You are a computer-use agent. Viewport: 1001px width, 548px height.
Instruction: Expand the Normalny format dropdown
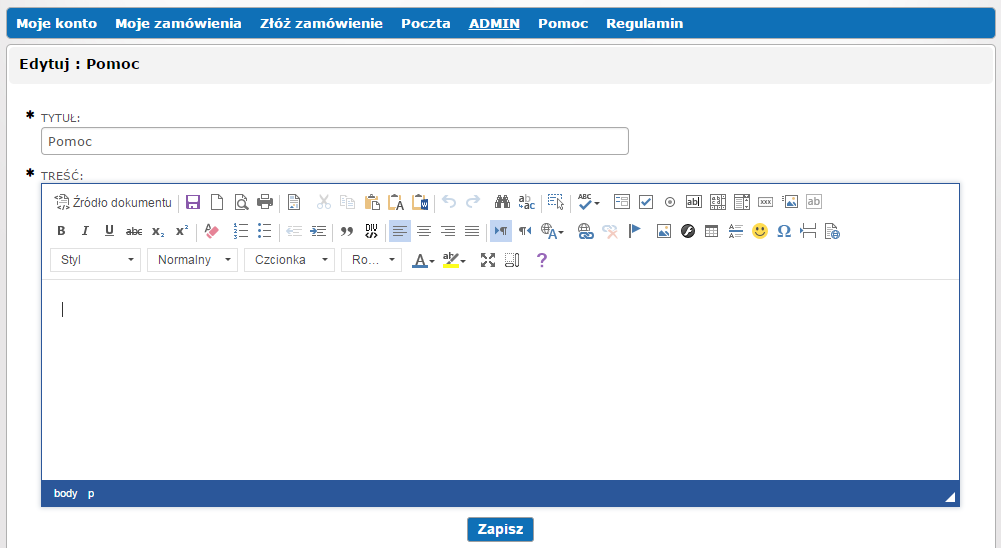click(x=192, y=260)
